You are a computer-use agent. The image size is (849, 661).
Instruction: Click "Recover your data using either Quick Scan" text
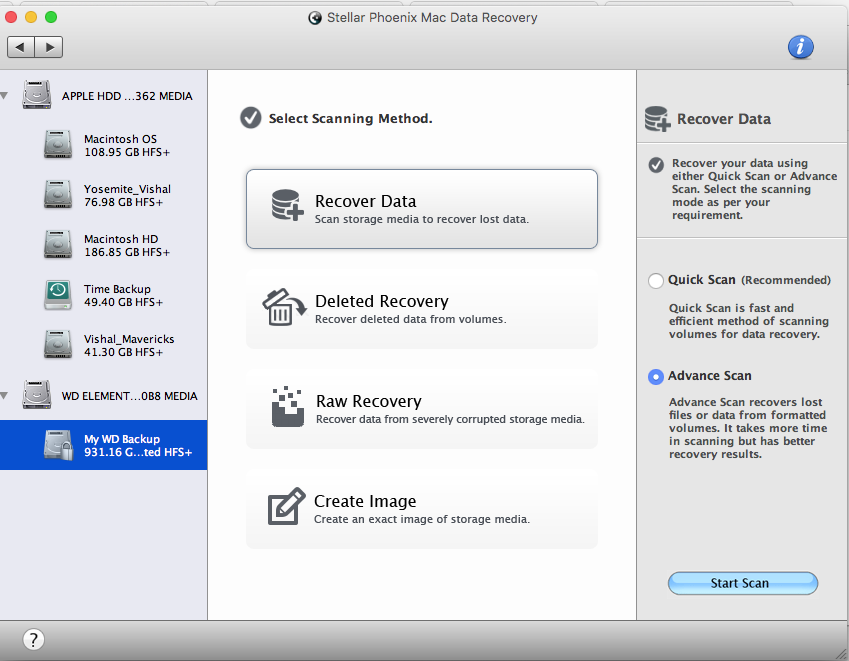point(754,189)
